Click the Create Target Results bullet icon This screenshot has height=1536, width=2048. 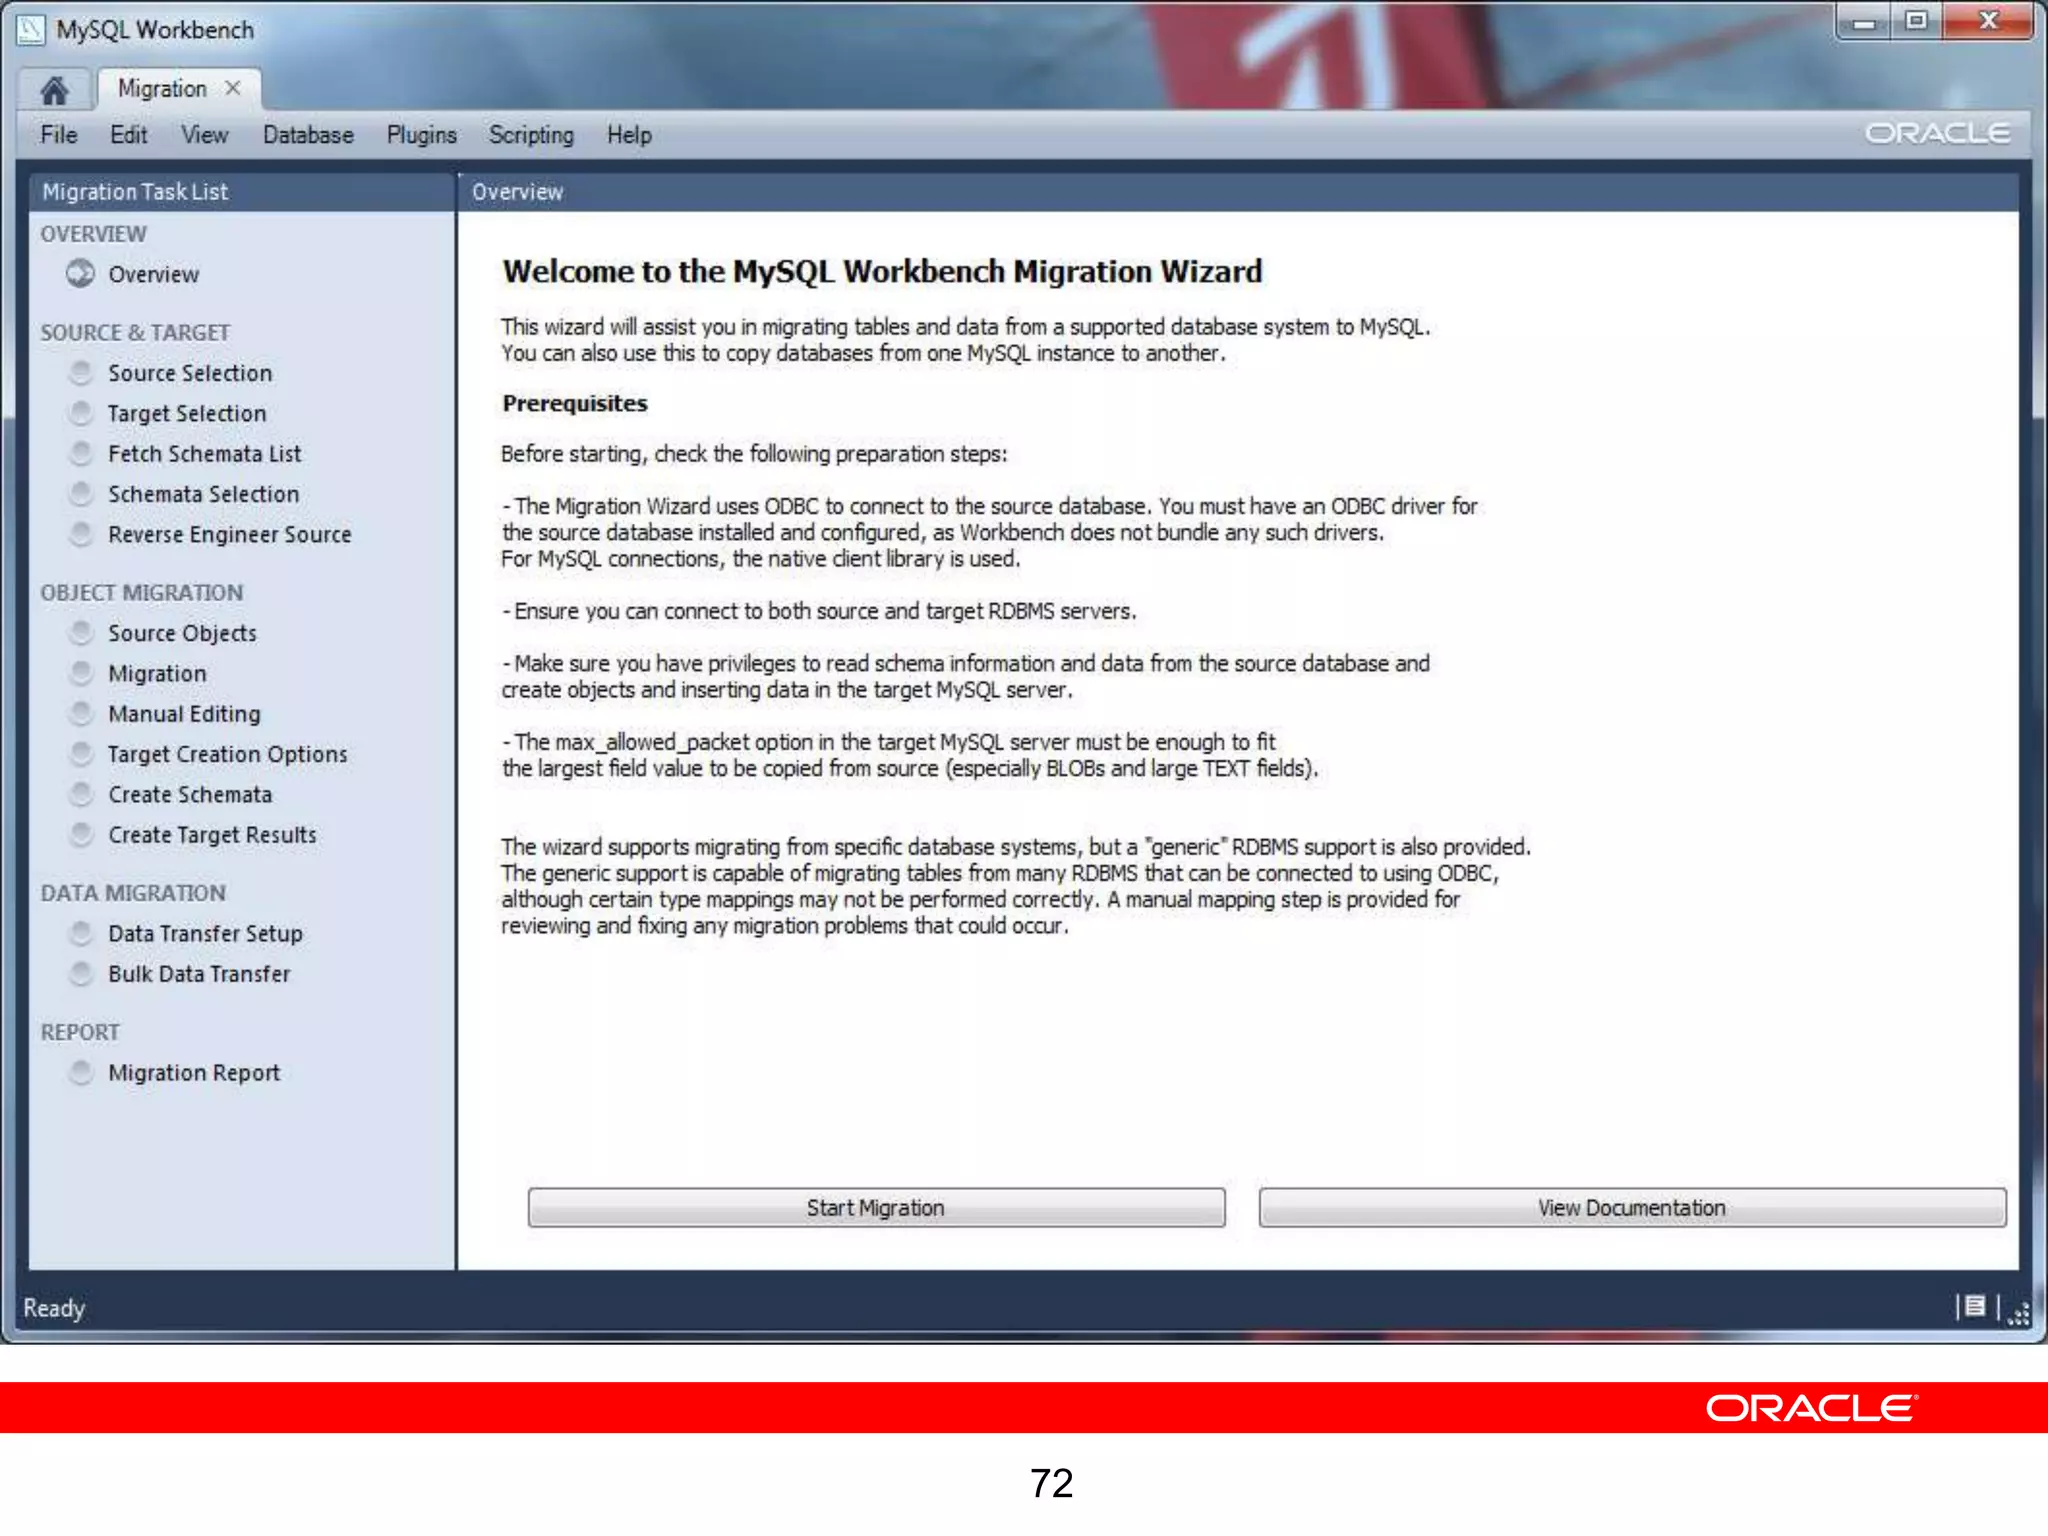pos(82,833)
